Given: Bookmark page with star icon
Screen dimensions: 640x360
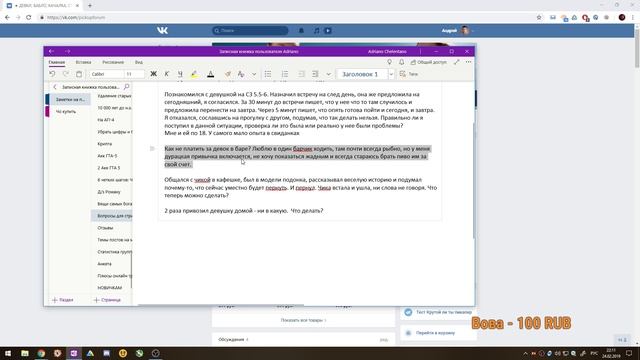Looking at the screenshot, I should pyautogui.click(x=539, y=18).
